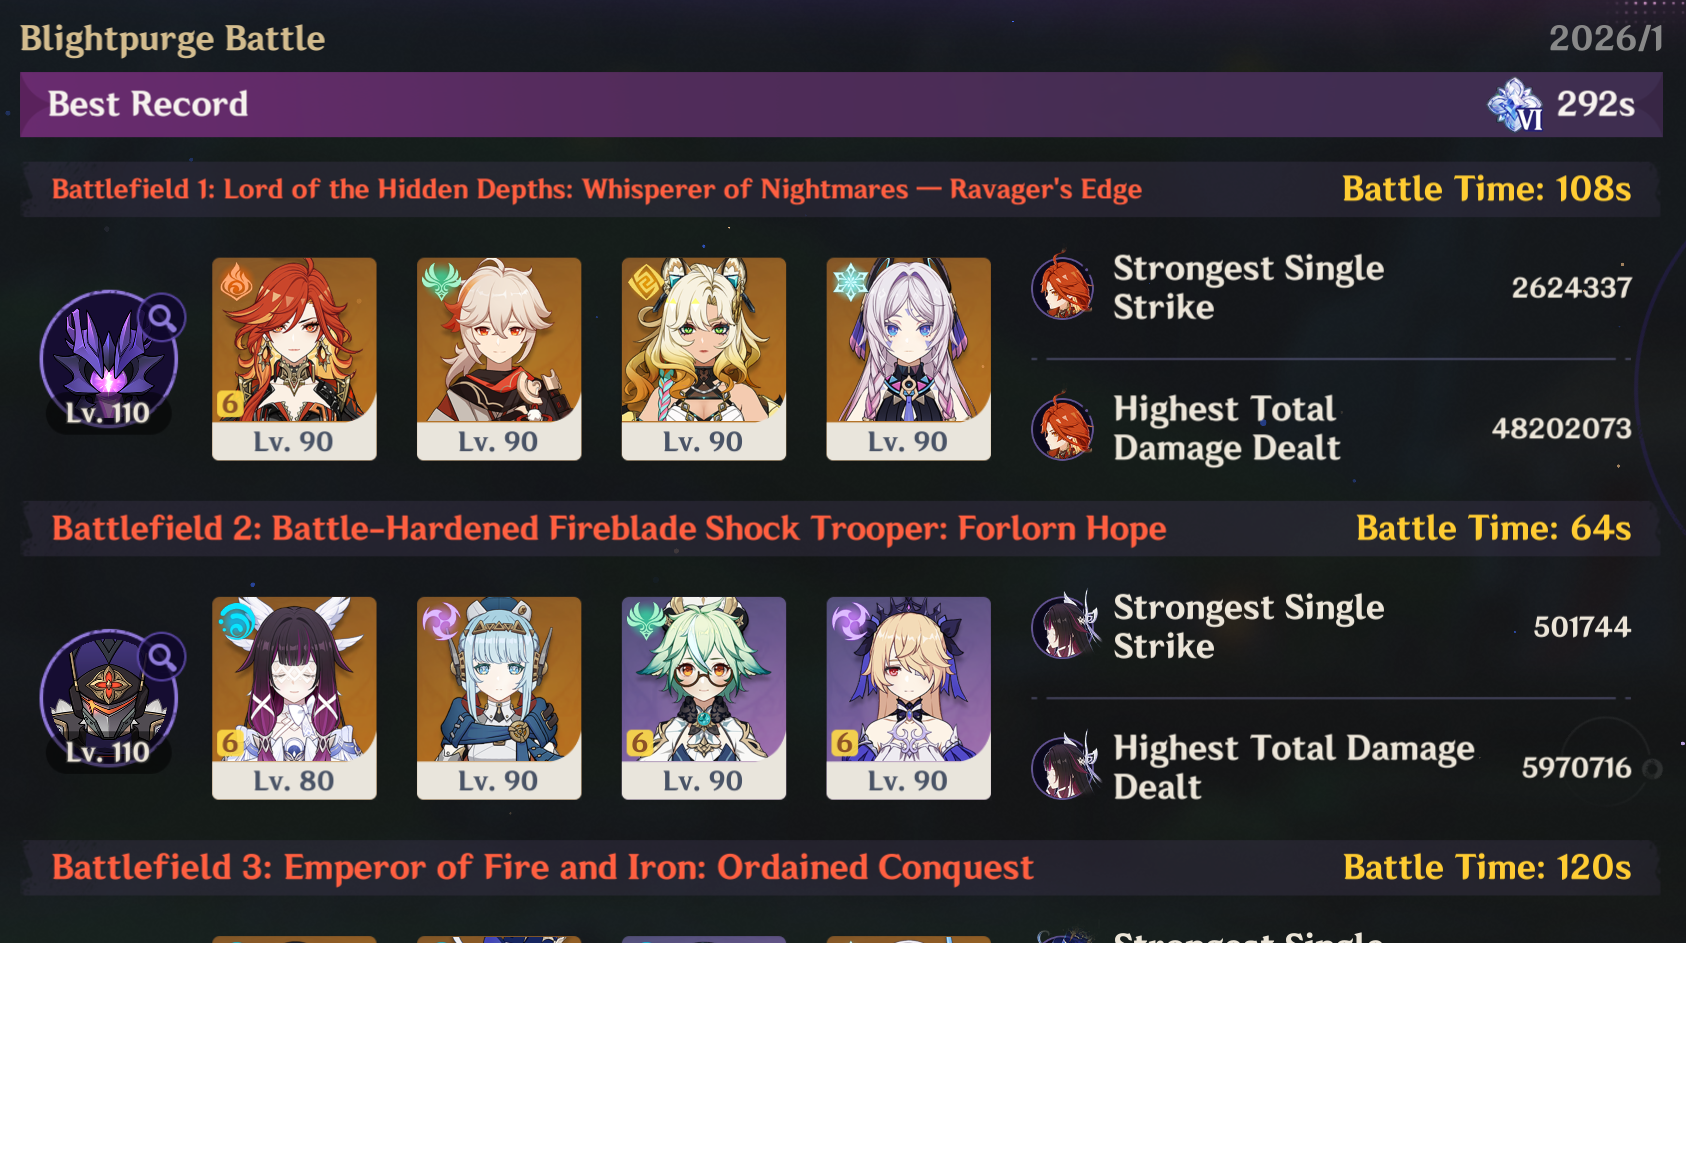Click the Battlefield 3 Ordained Conquest header

pyautogui.click(x=841, y=867)
